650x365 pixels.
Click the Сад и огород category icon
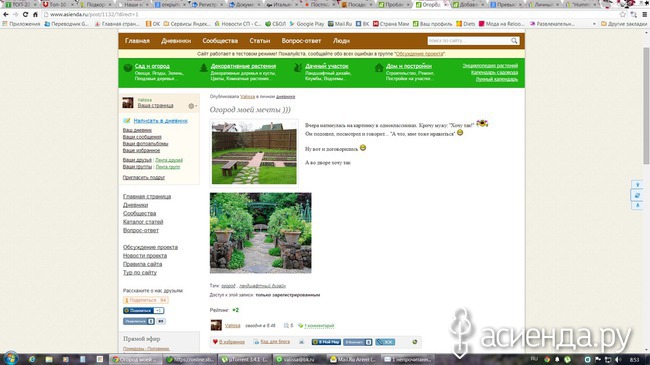pos(128,68)
